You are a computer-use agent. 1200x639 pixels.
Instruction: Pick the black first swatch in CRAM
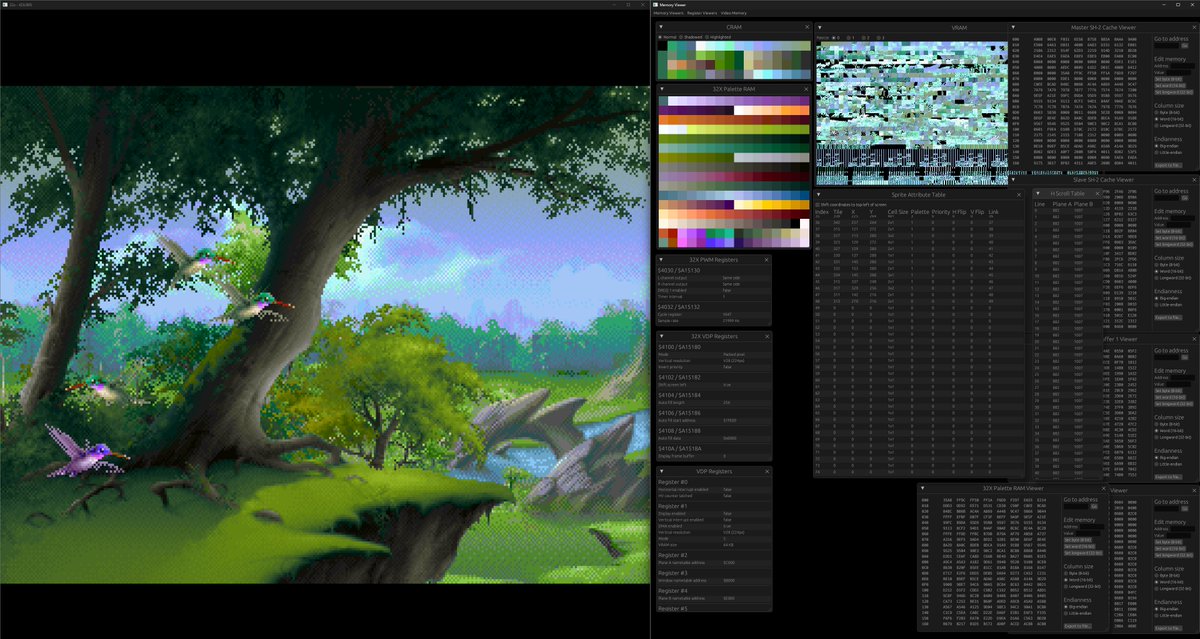pos(662,47)
